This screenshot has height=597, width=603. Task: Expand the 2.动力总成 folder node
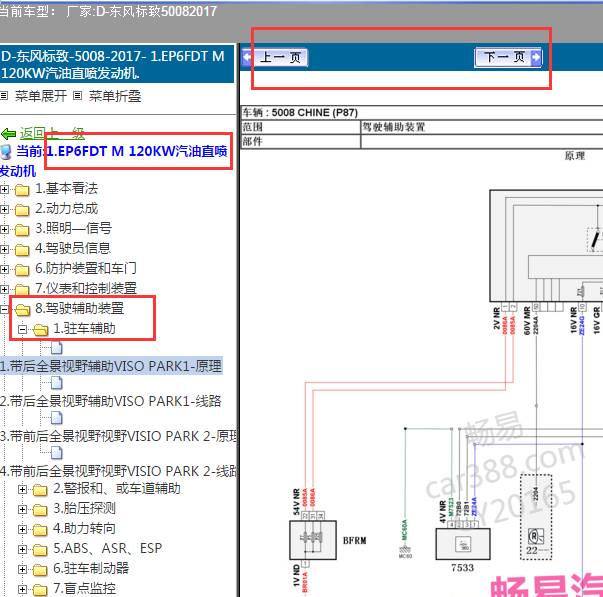point(5,209)
